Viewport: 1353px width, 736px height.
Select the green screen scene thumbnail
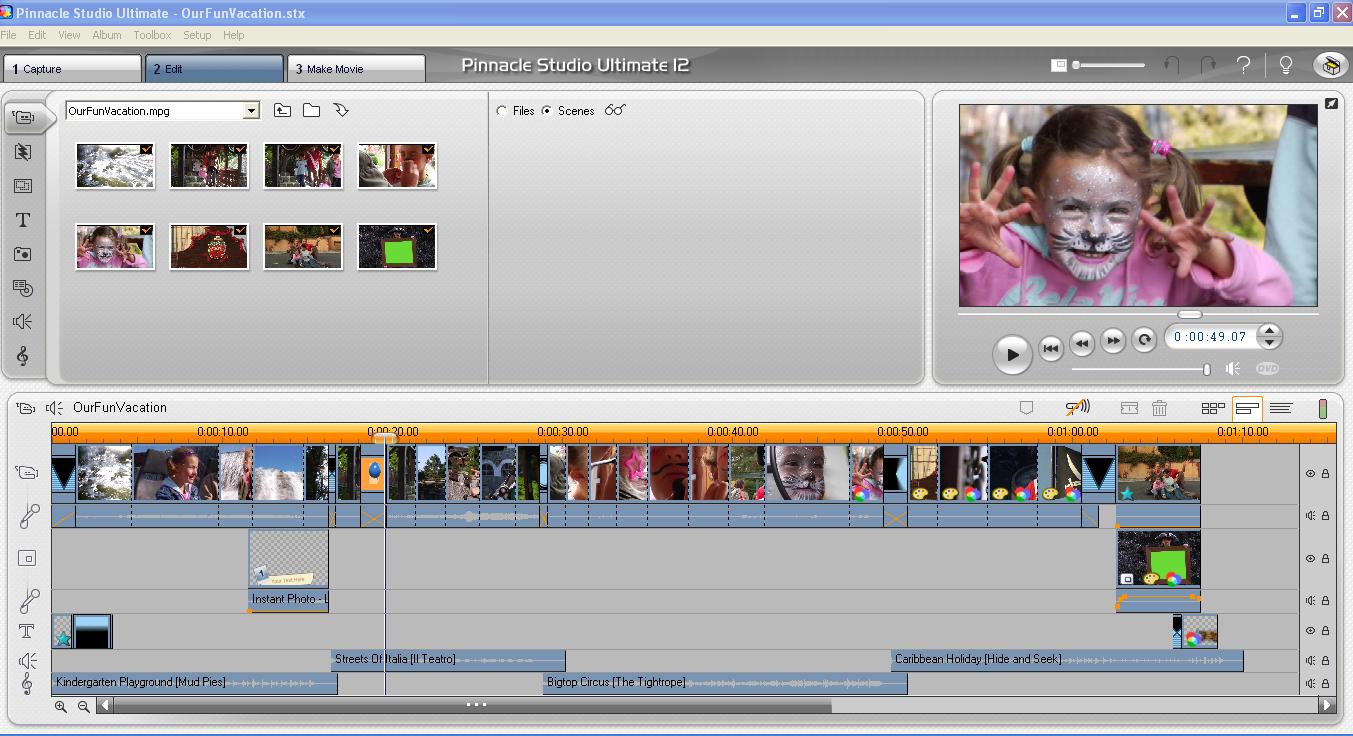point(397,246)
